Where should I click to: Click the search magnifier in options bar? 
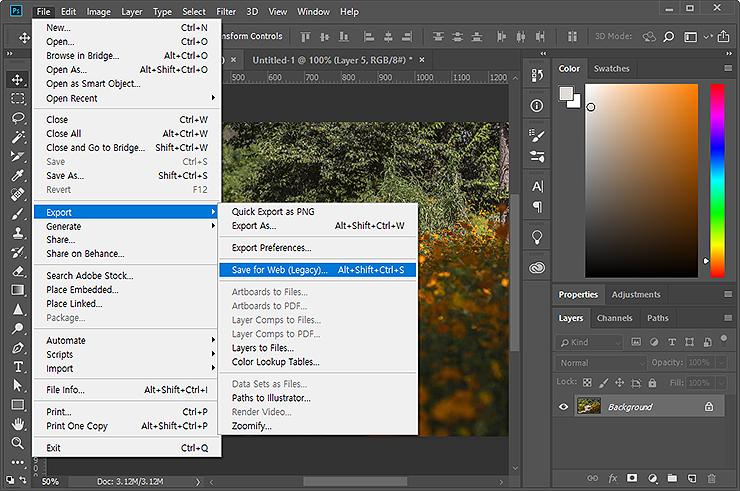click(669, 36)
